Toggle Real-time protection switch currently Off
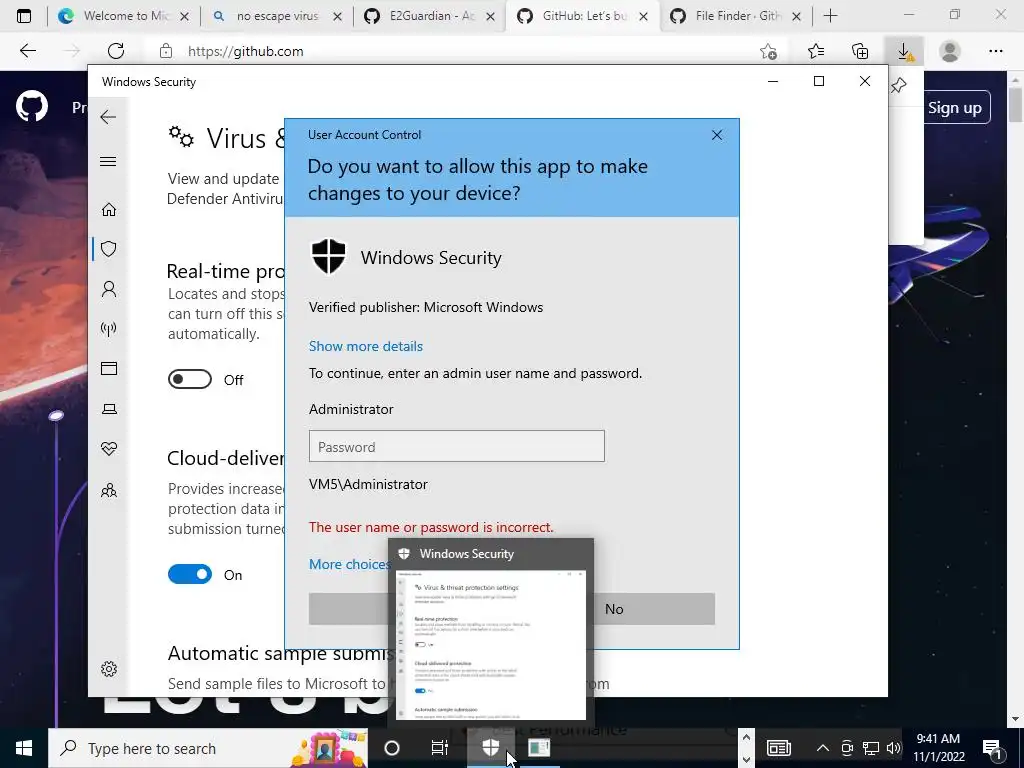The width and height of the screenshot is (1024, 768). [x=190, y=379]
